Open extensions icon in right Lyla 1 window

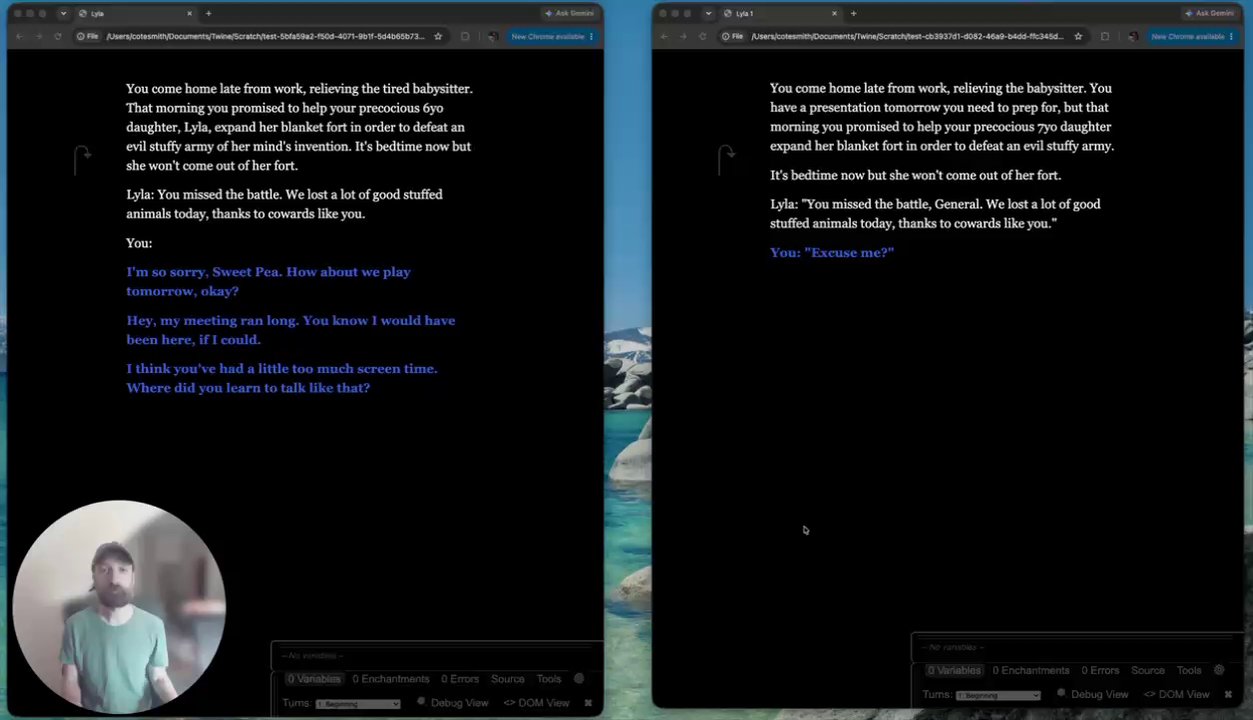pyautogui.click(x=1105, y=36)
